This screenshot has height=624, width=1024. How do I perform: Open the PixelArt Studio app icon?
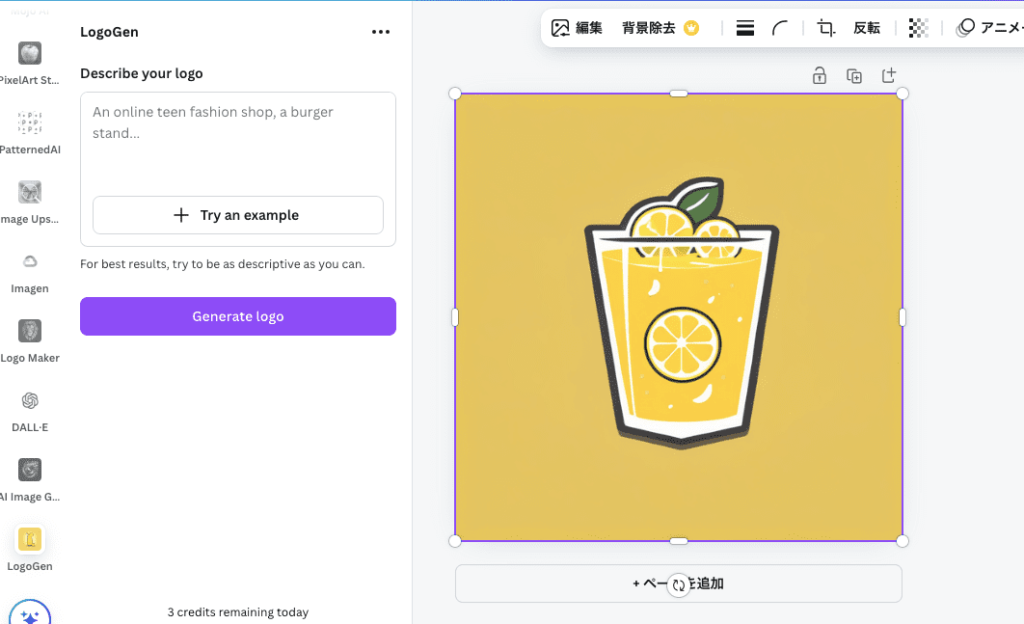[x=29, y=53]
